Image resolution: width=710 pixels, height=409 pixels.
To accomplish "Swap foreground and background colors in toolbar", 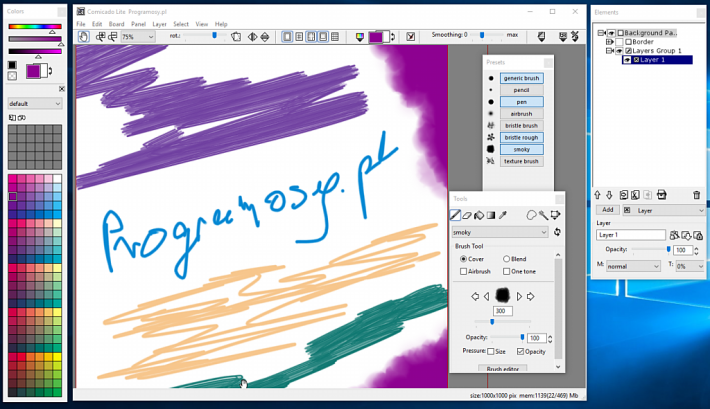I will pyautogui.click(x=393, y=37).
